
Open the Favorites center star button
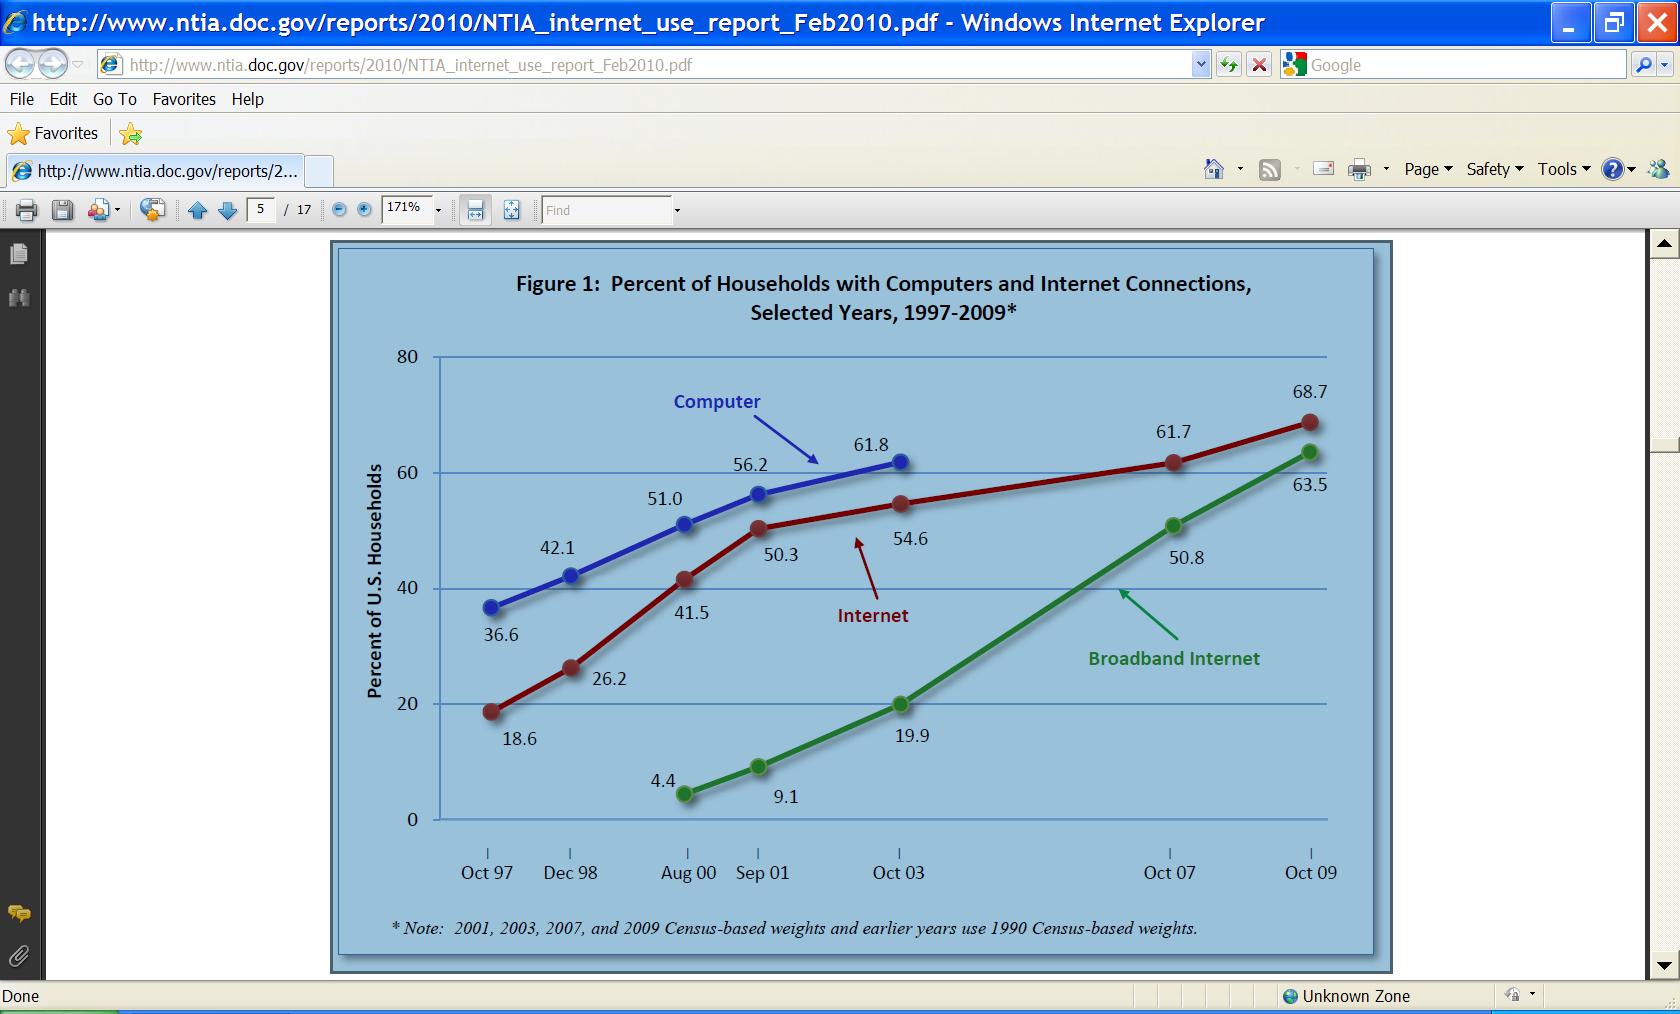click(53, 133)
